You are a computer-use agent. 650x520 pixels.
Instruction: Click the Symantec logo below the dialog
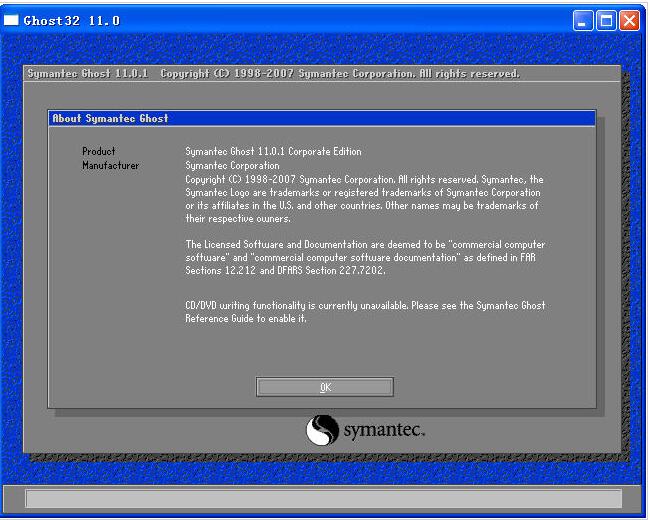[x=365, y=430]
